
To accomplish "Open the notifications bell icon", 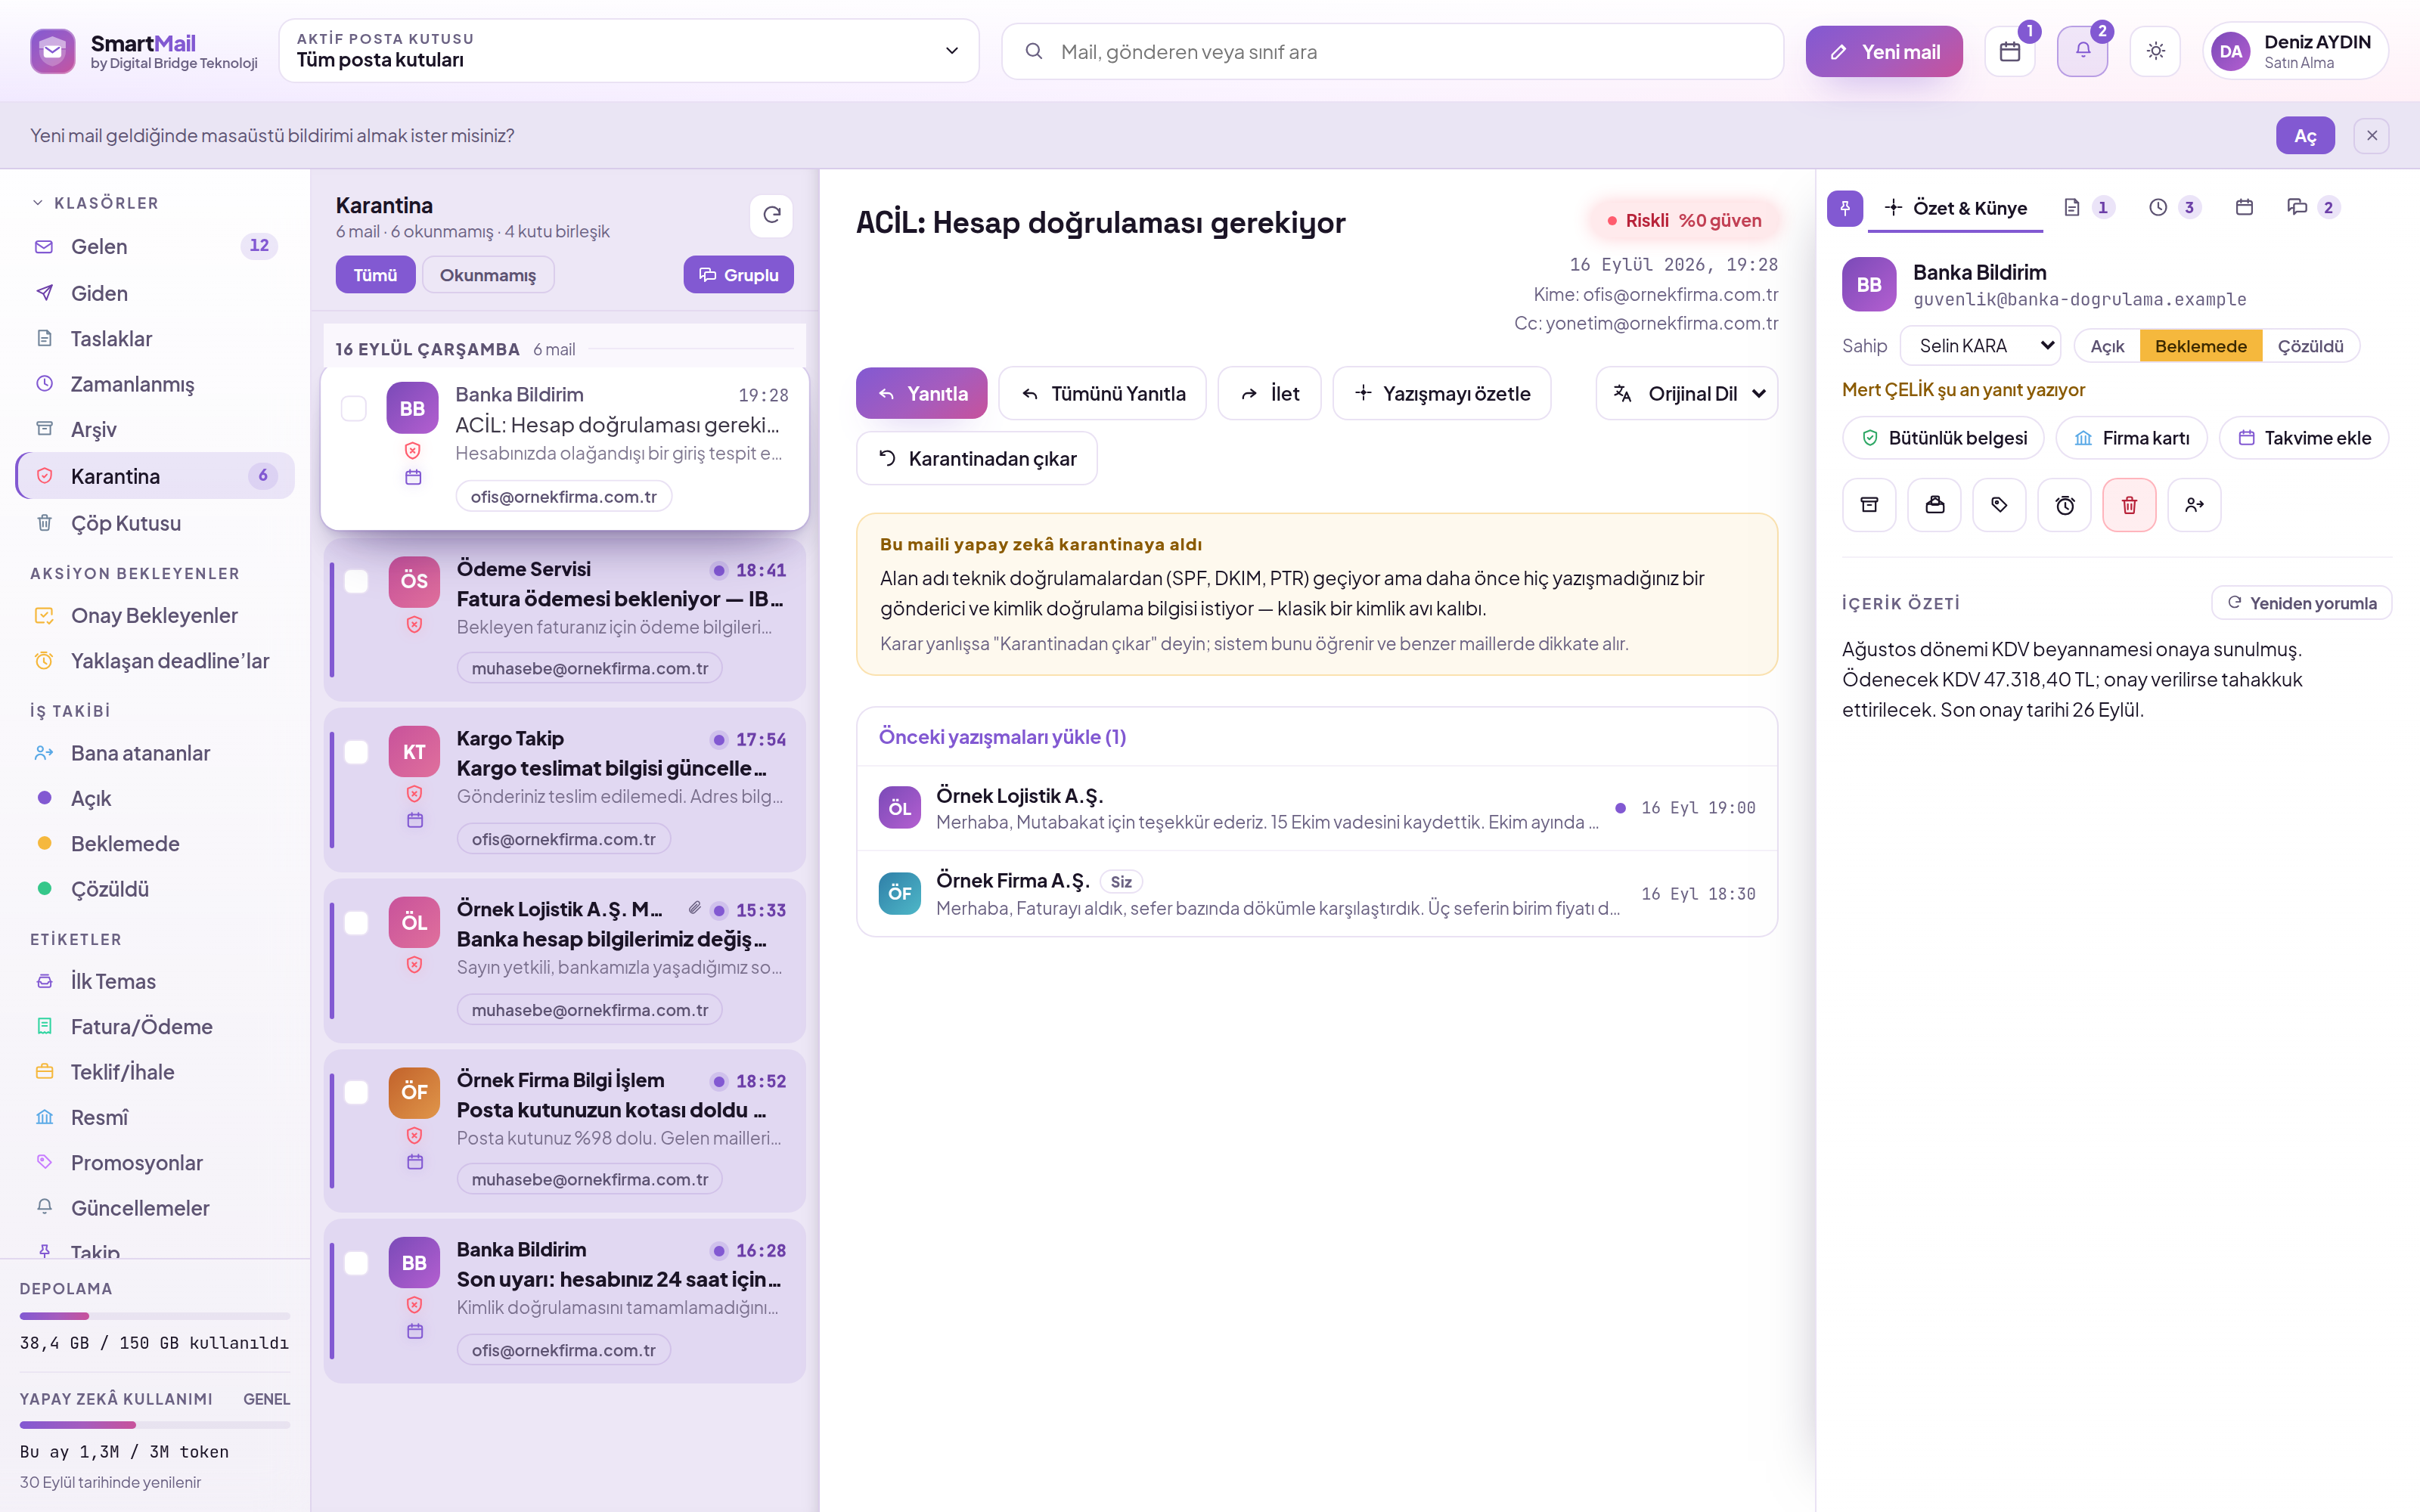I will (2082, 52).
